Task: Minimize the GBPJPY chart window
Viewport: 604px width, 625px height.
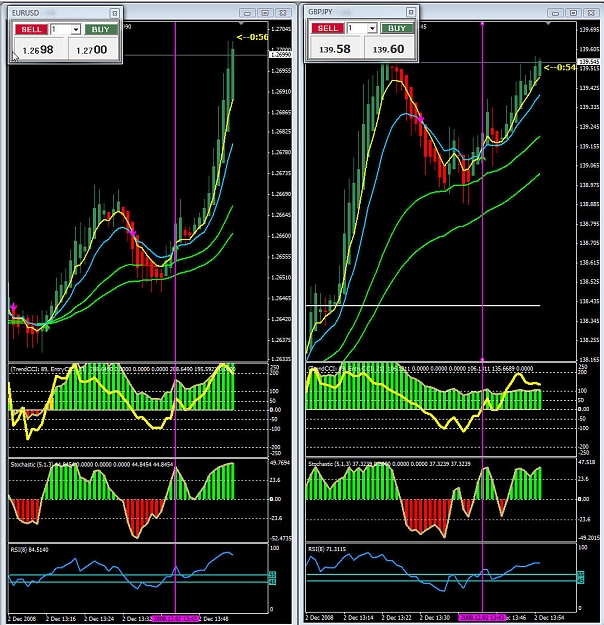Action: [555, 13]
